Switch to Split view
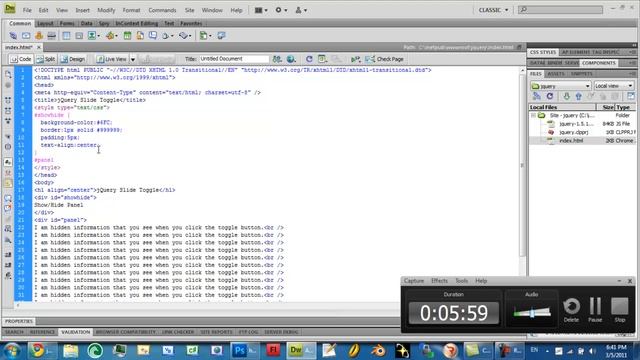This screenshot has width=640, height=360. (45, 59)
